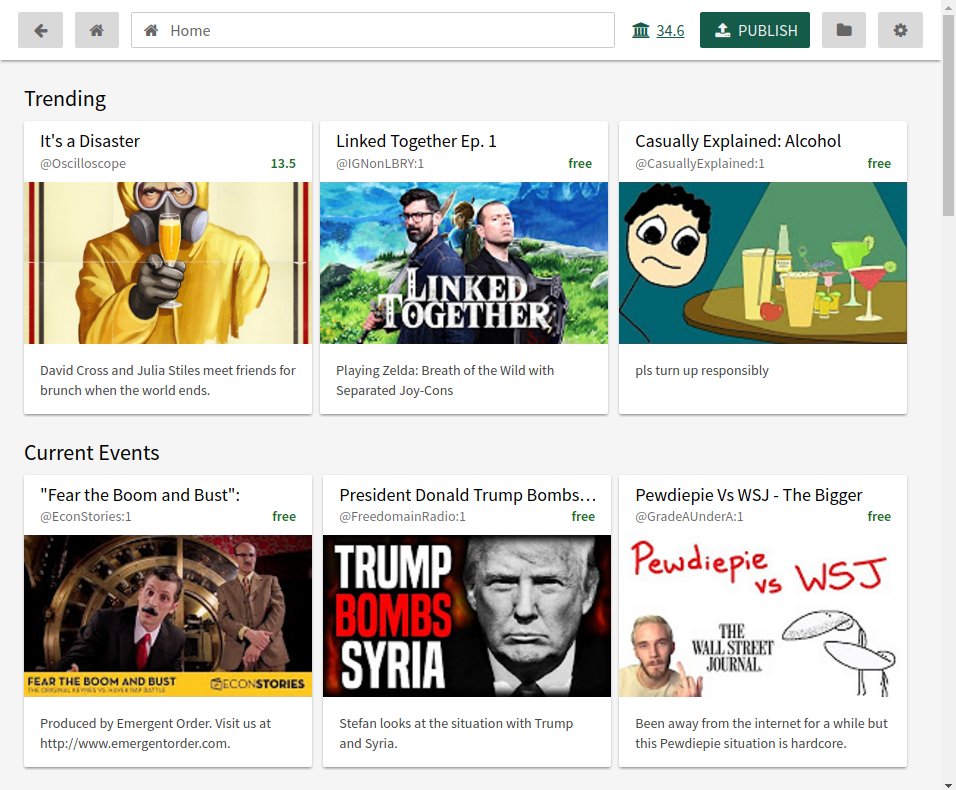Click the home button on the toolbar
The height and width of the screenshot is (790, 956).
(x=96, y=30)
